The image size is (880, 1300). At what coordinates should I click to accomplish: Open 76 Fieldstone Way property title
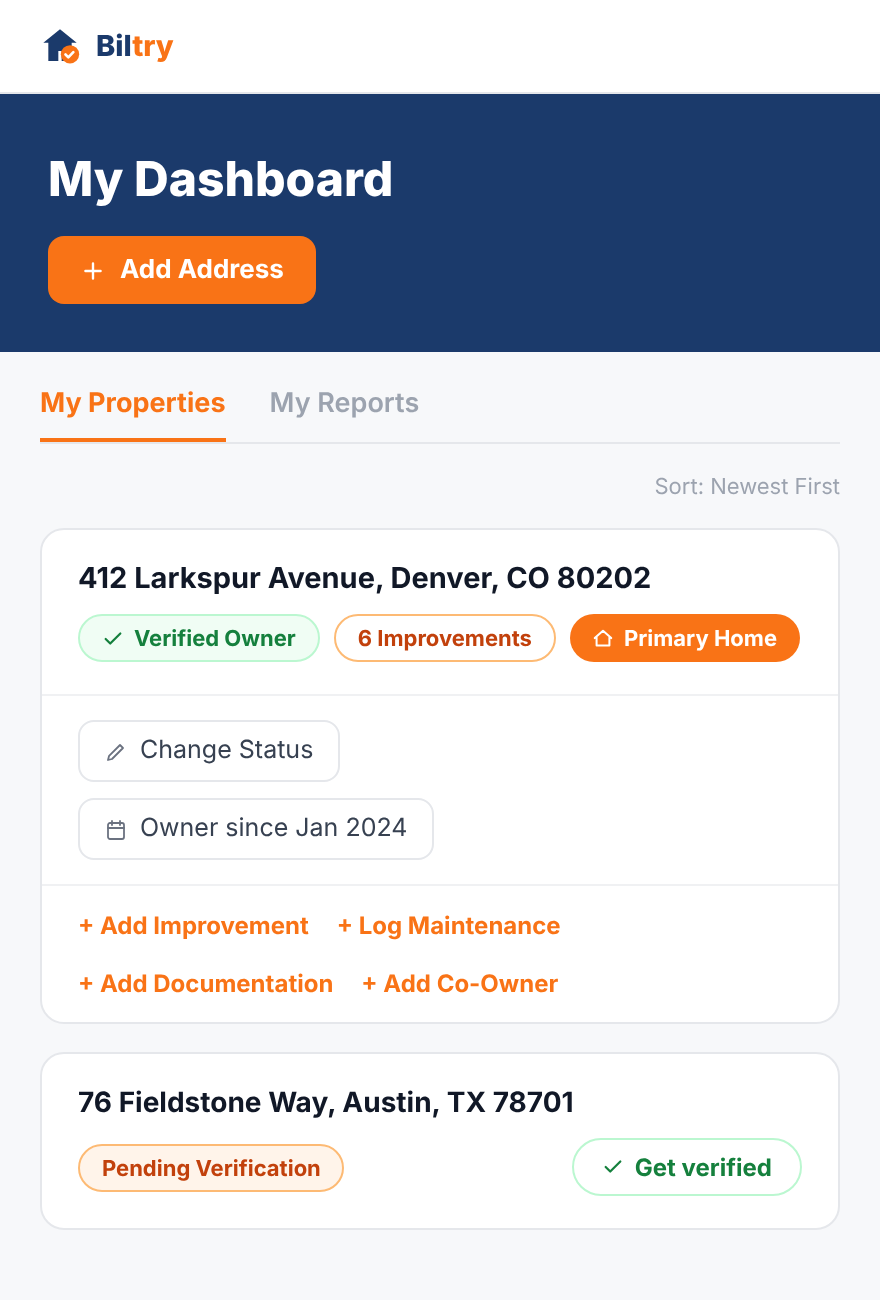tap(326, 1103)
